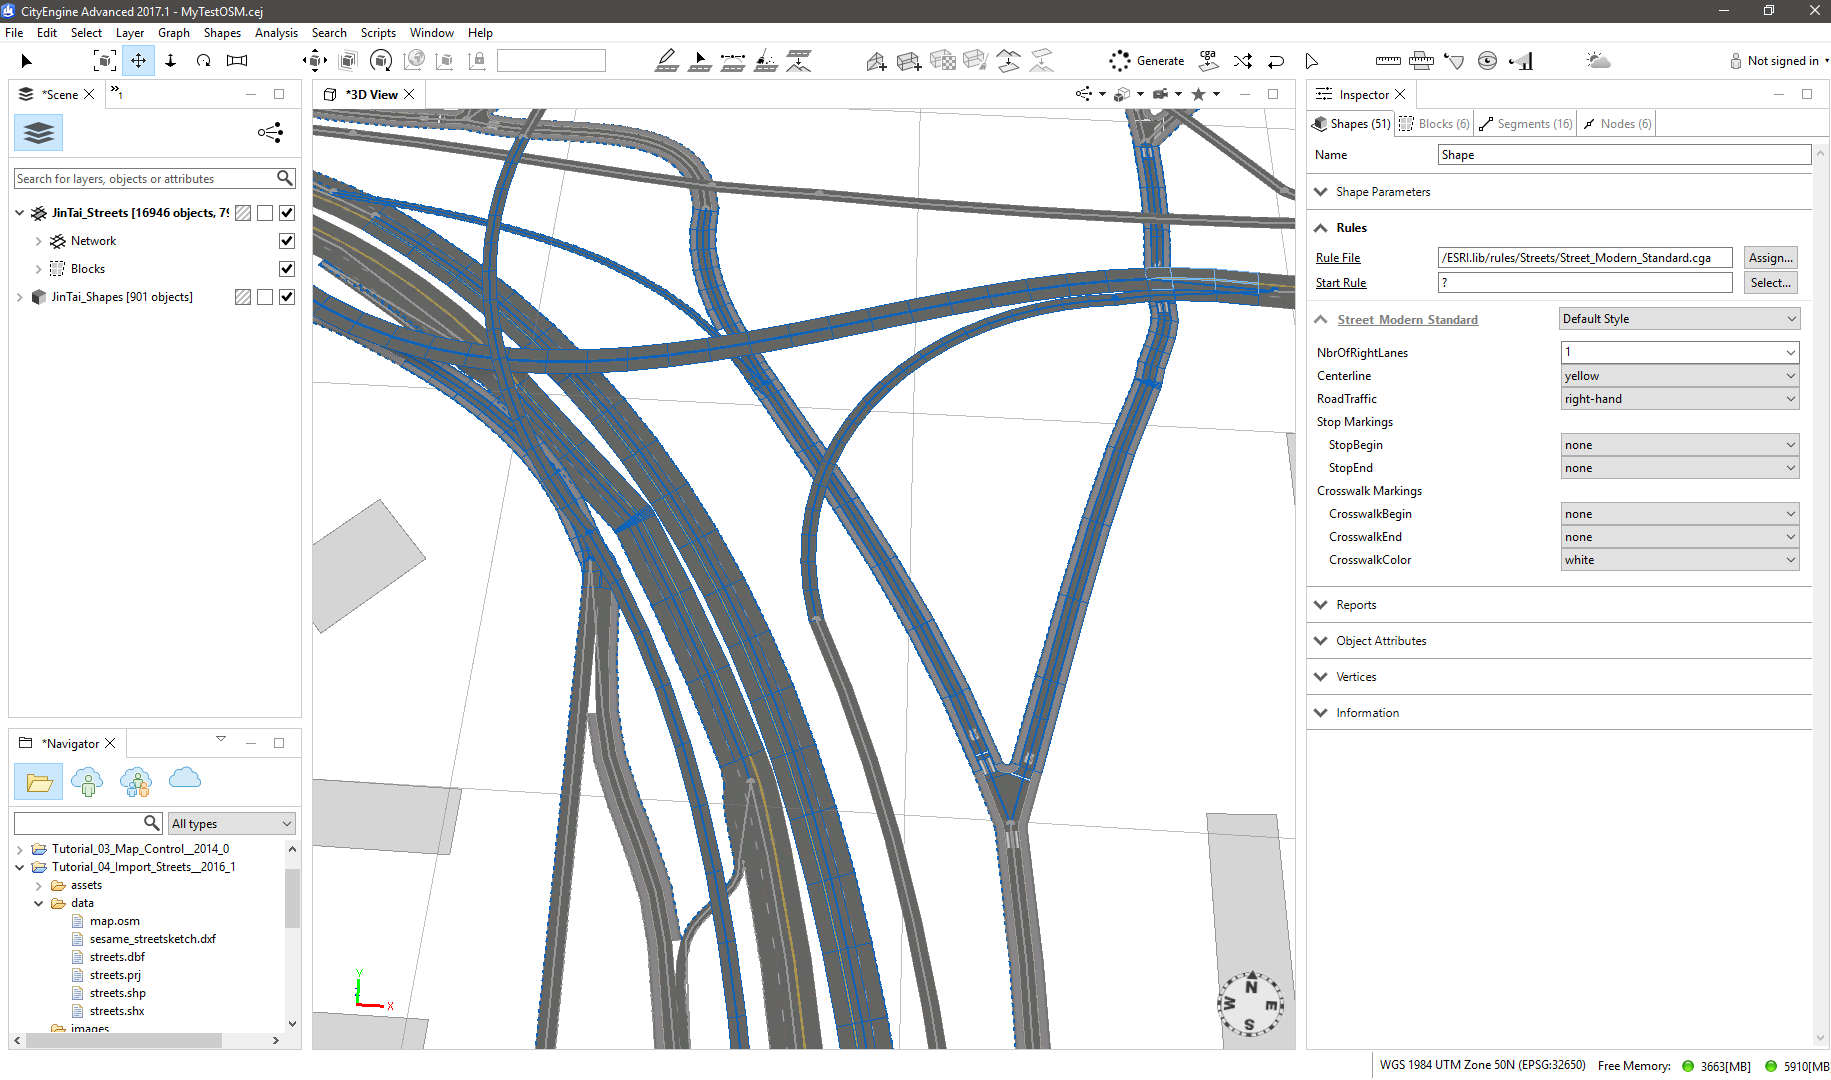Activate the Move/Pan navigation tool
Image resolution: width=1831 pixels, height=1080 pixels.
tap(138, 61)
